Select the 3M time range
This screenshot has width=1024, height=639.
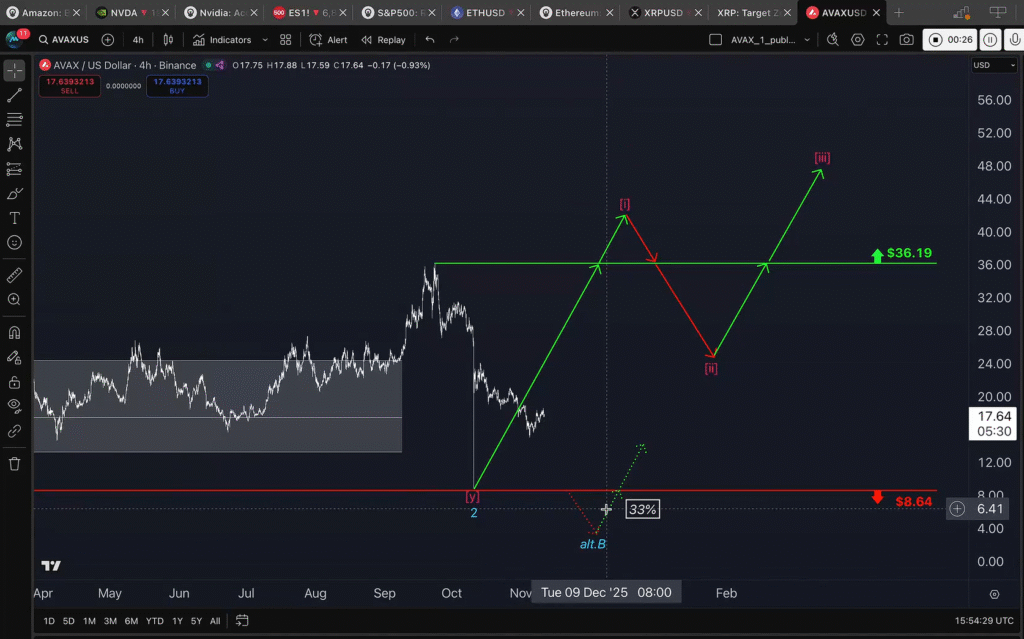(110, 621)
